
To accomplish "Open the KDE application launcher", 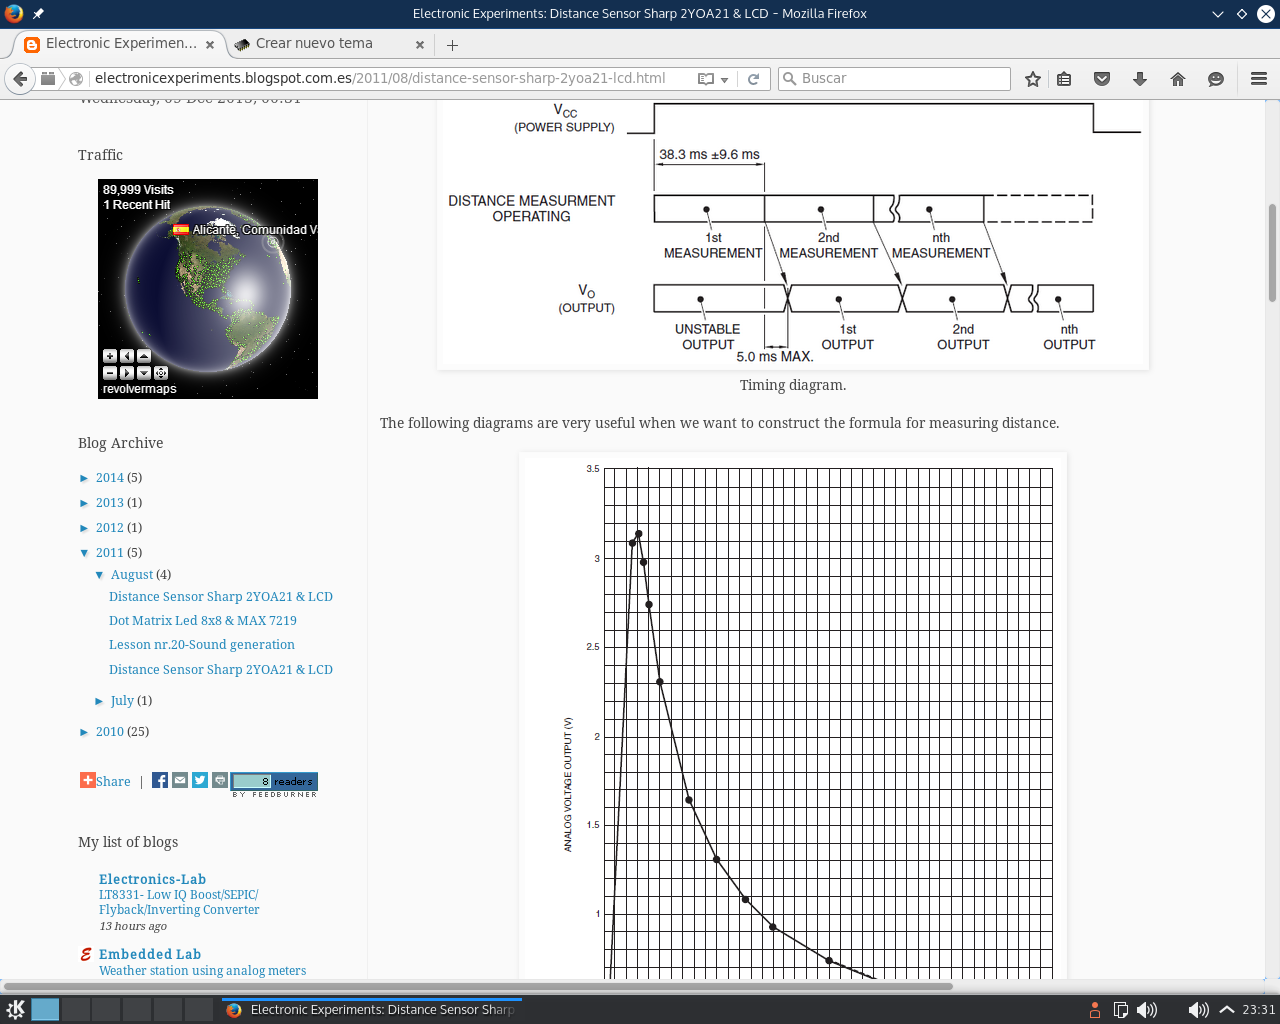I will click(16, 1009).
